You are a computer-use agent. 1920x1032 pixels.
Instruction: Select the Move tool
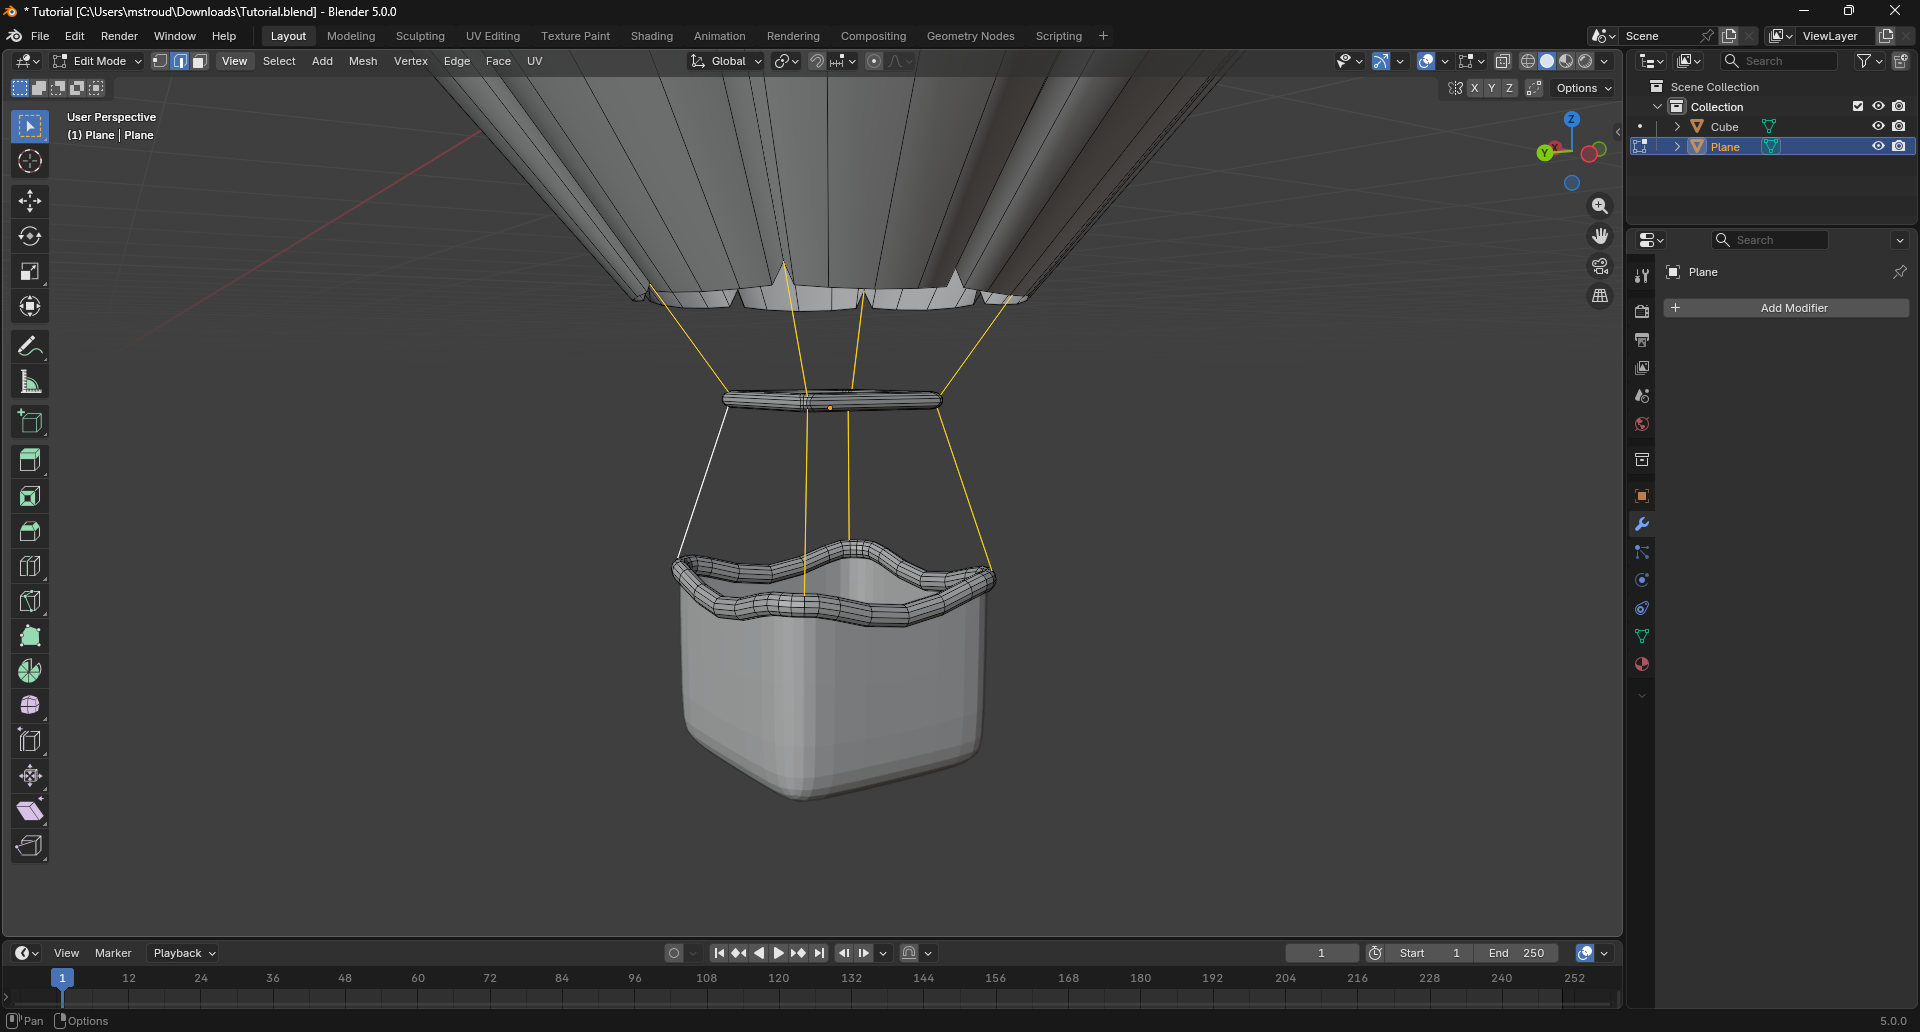tap(29, 201)
